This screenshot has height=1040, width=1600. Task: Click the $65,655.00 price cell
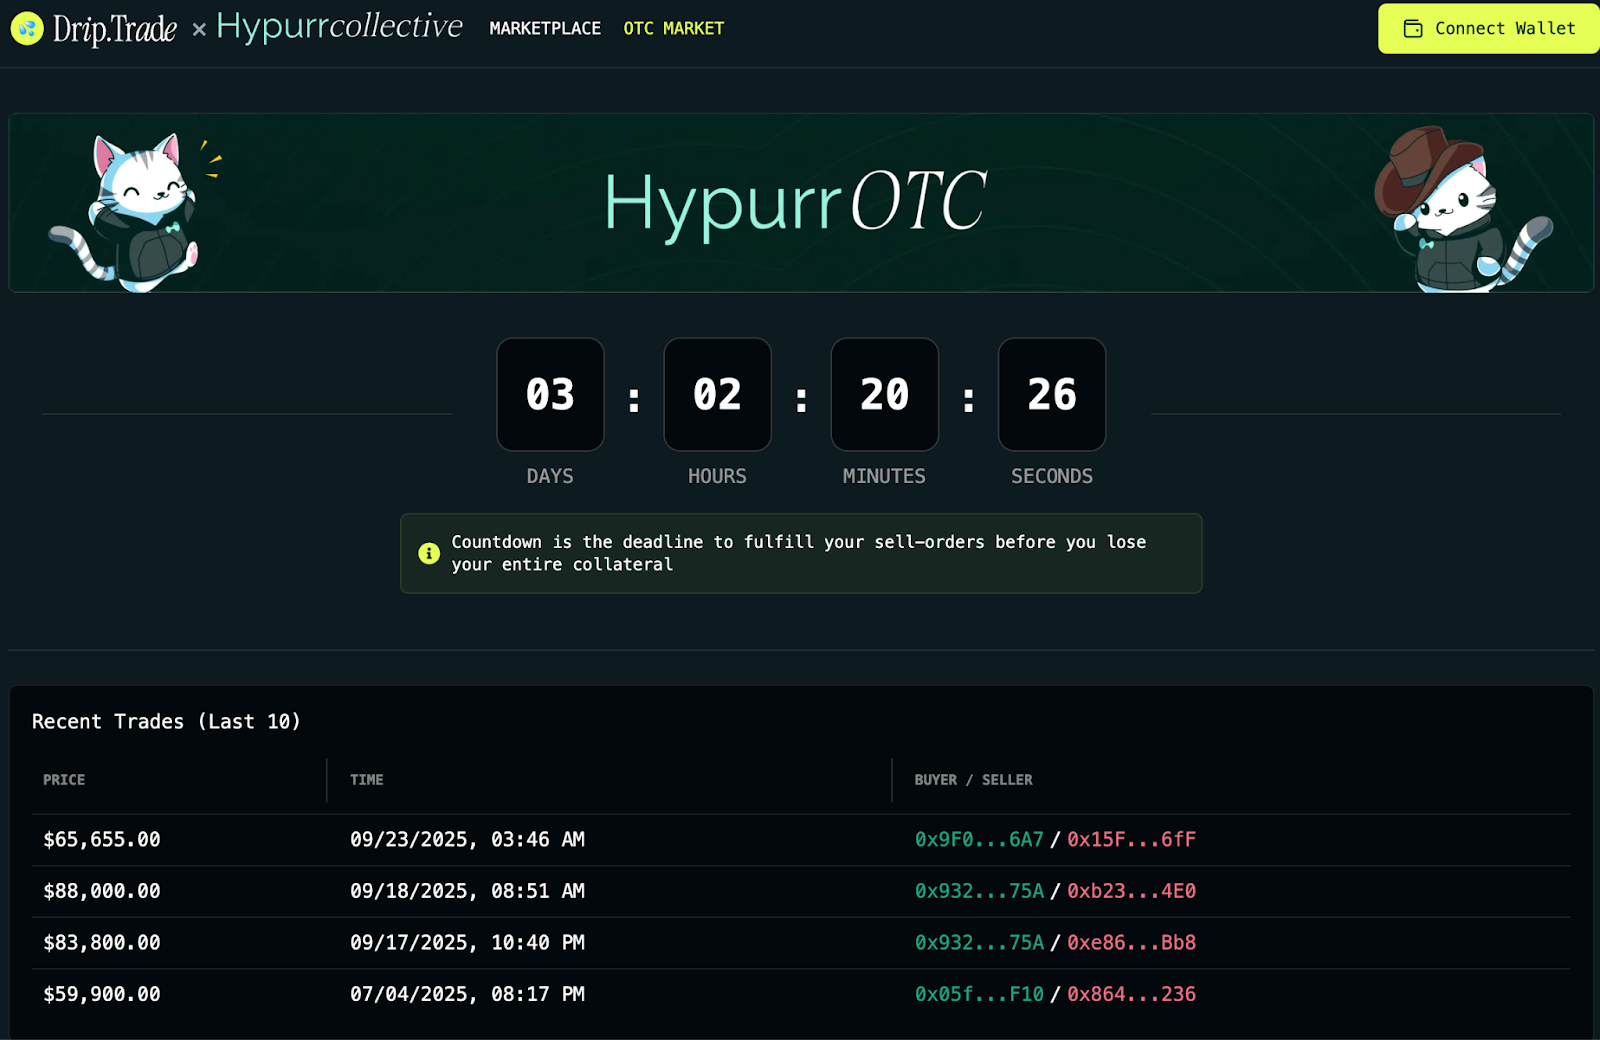[102, 840]
